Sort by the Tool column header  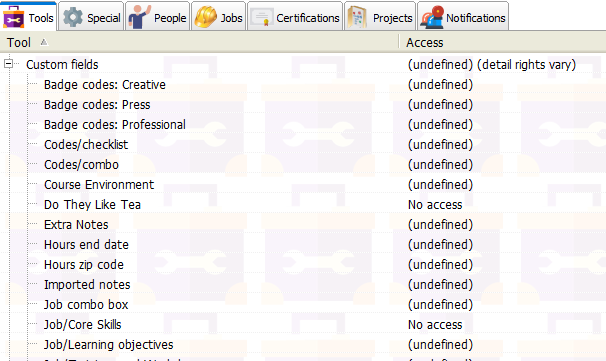199,42
